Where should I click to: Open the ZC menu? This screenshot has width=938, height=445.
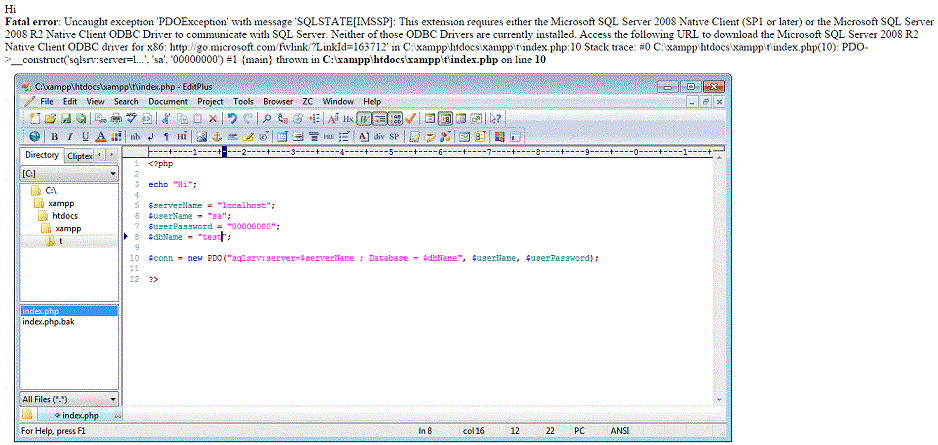pos(307,102)
